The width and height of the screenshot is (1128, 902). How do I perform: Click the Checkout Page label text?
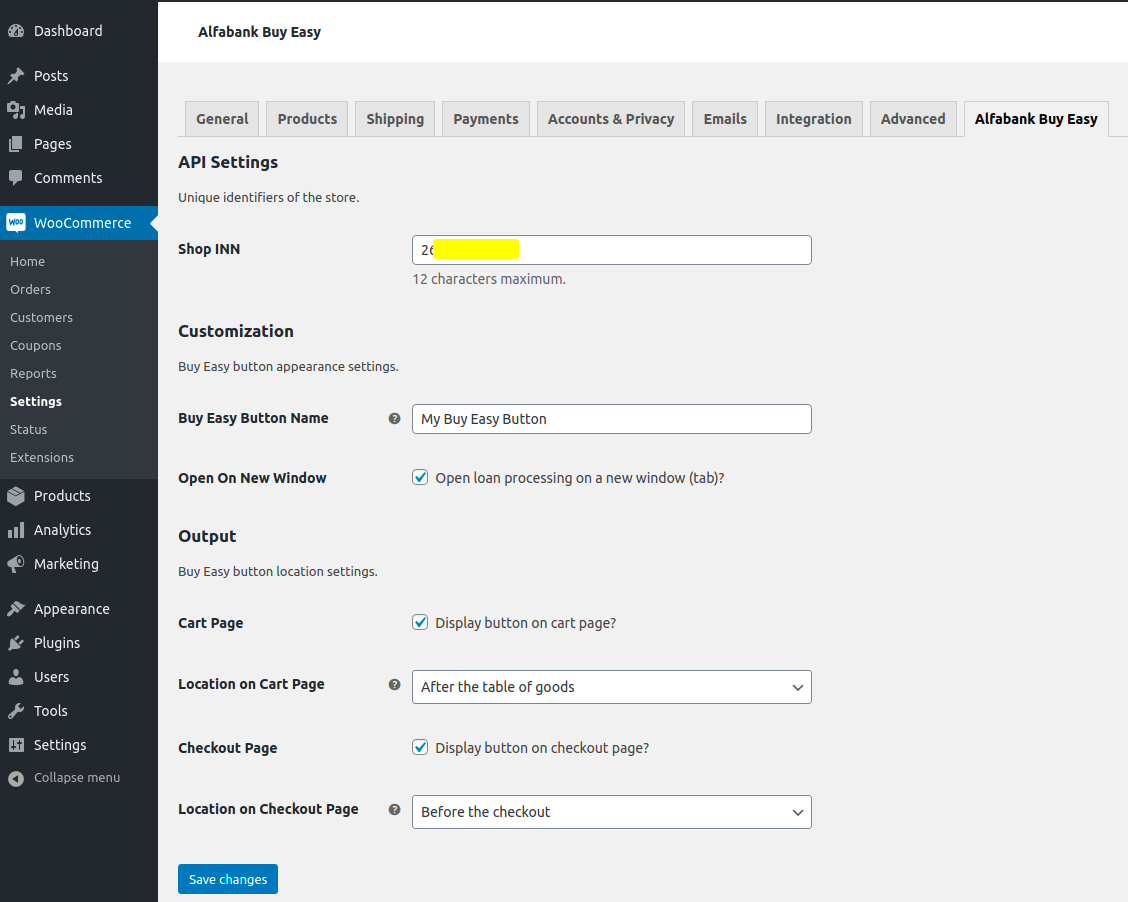click(227, 748)
